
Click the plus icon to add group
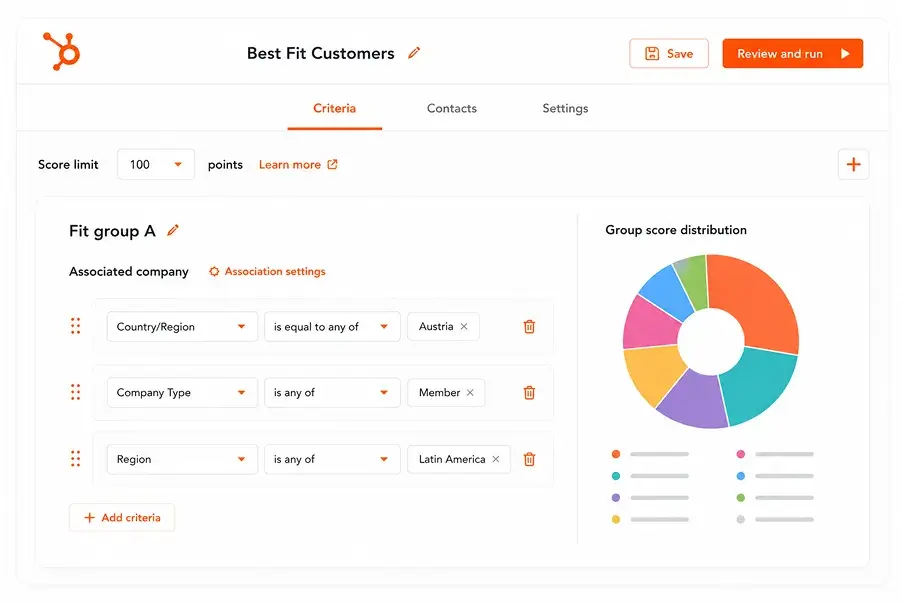click(853, 165)
